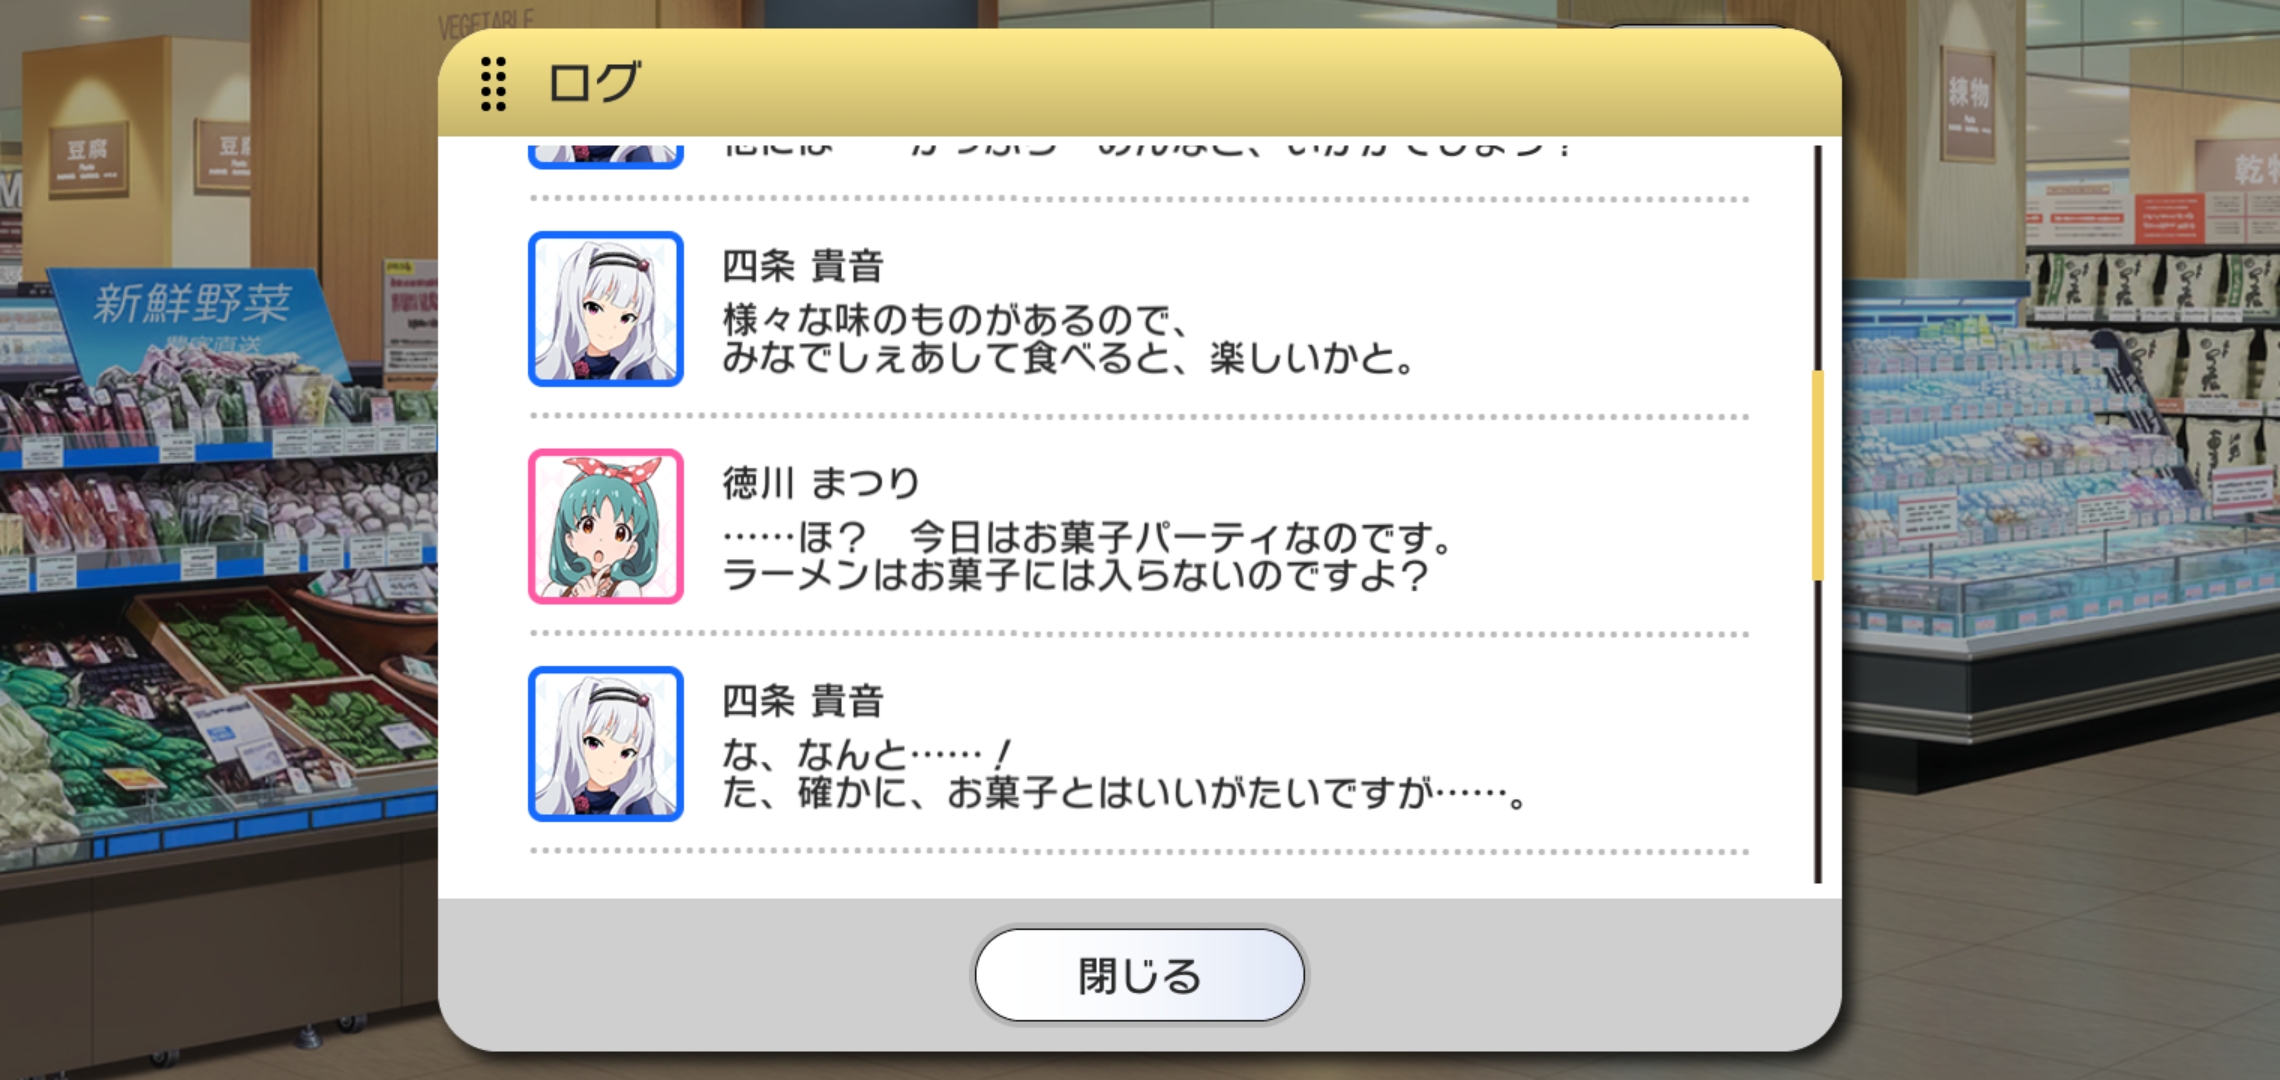Select the 徳川 まつり speaker name
Image resolution: width=2280 pixels, height=1080 pixels.
click(x=821, y=483)
